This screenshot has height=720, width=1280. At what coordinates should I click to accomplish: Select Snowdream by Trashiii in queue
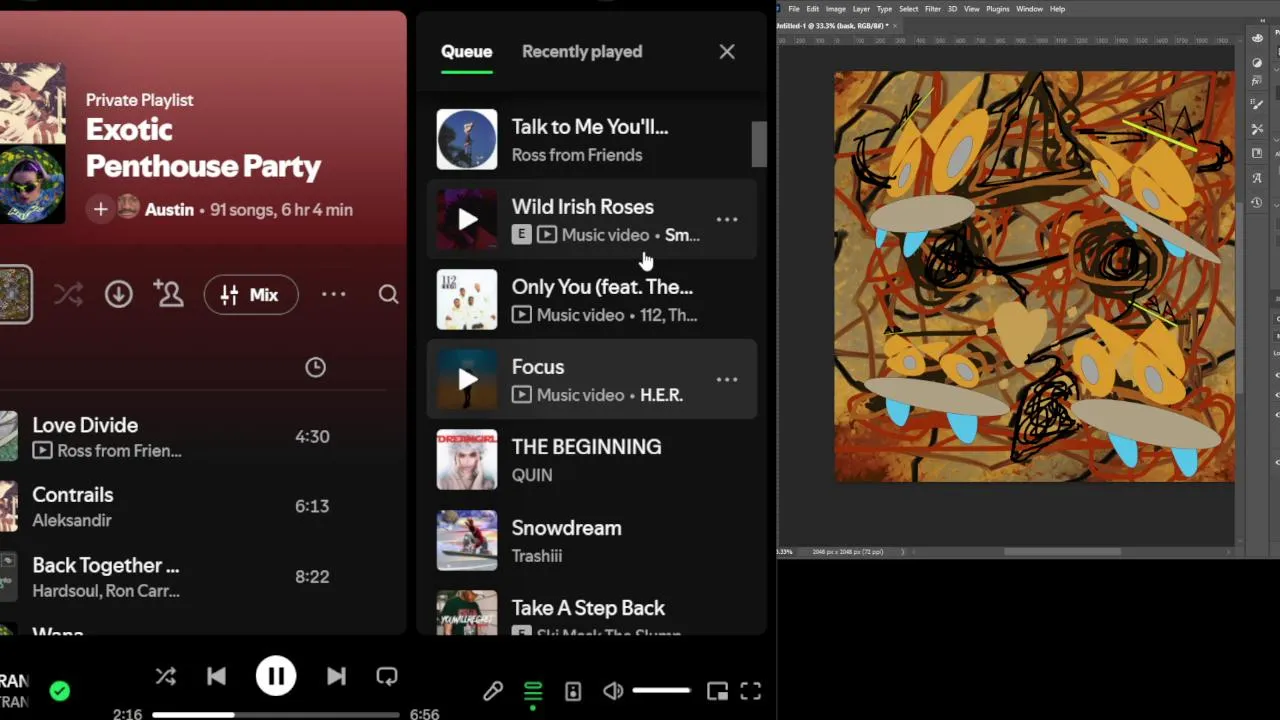(592, 540)
